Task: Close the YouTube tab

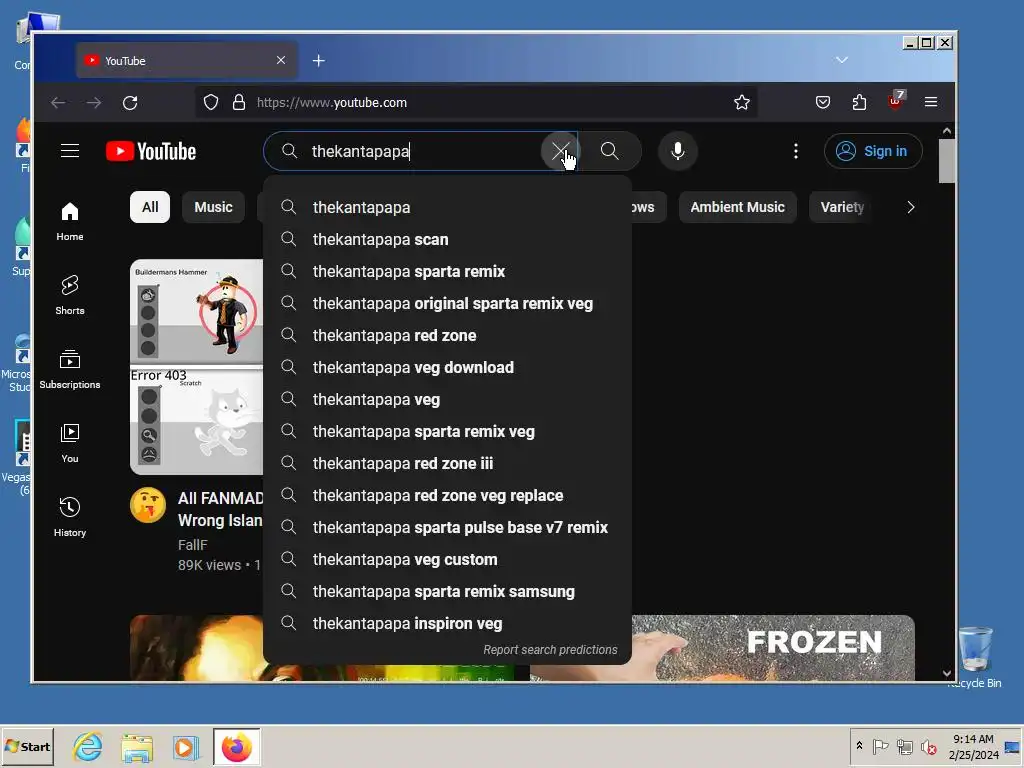Action: 281,60
